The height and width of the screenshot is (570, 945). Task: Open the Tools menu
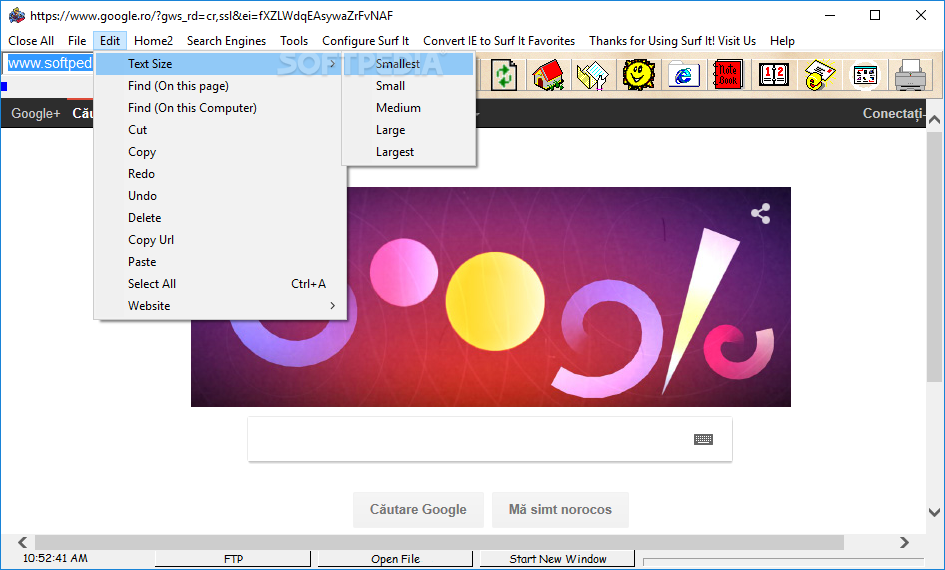(294, 40)
